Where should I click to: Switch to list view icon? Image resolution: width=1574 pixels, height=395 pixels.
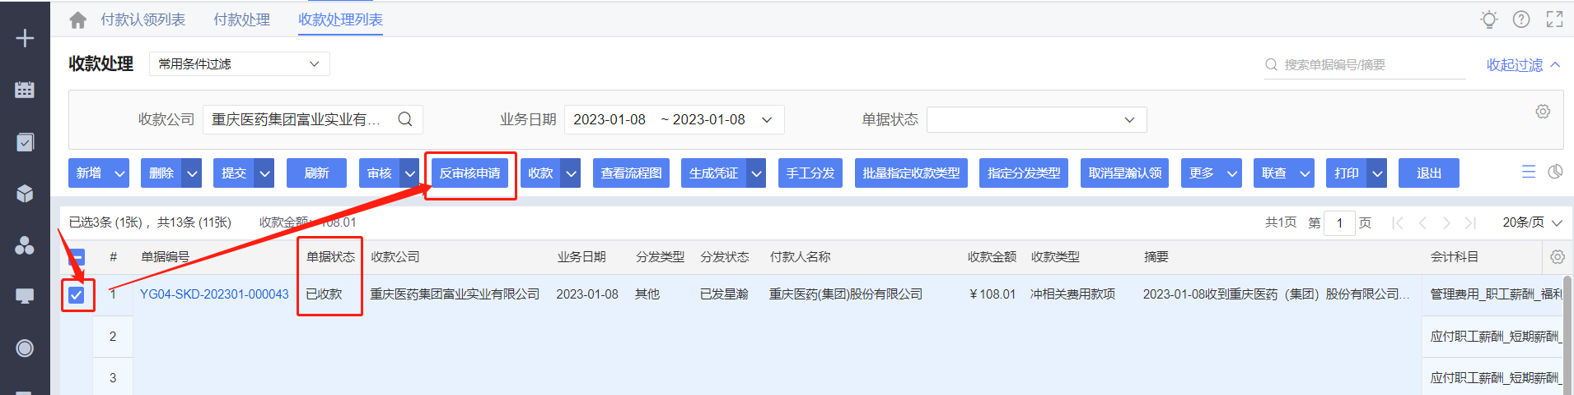pos(1528,172)
